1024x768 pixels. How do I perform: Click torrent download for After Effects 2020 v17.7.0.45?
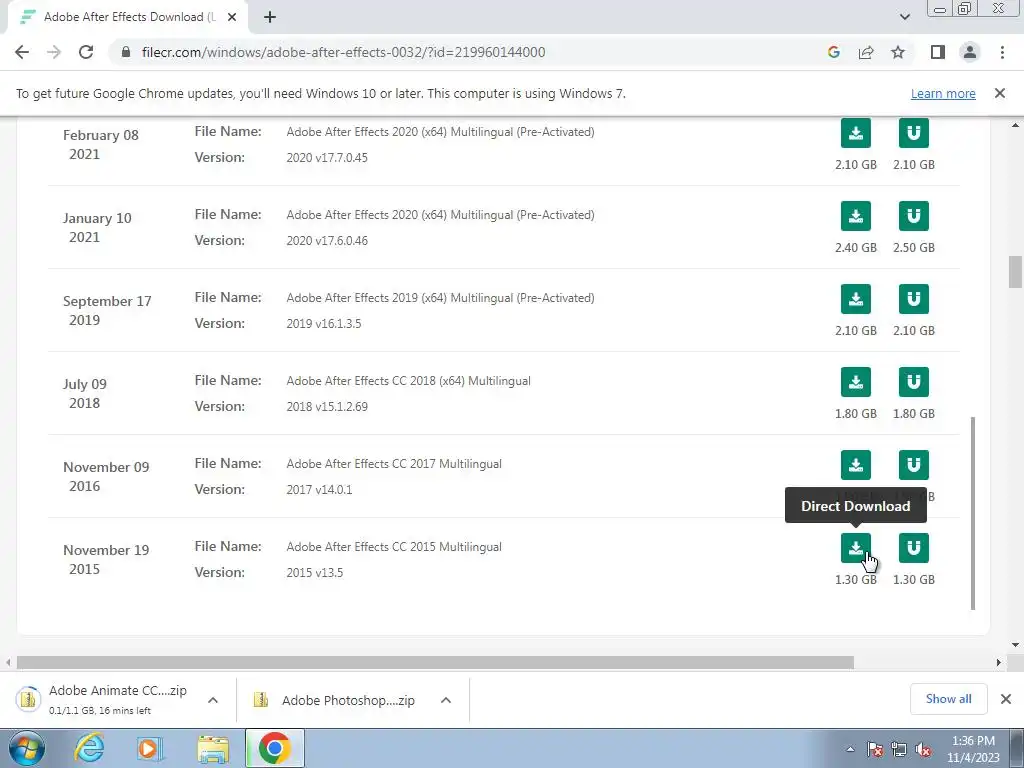(914, 133)
